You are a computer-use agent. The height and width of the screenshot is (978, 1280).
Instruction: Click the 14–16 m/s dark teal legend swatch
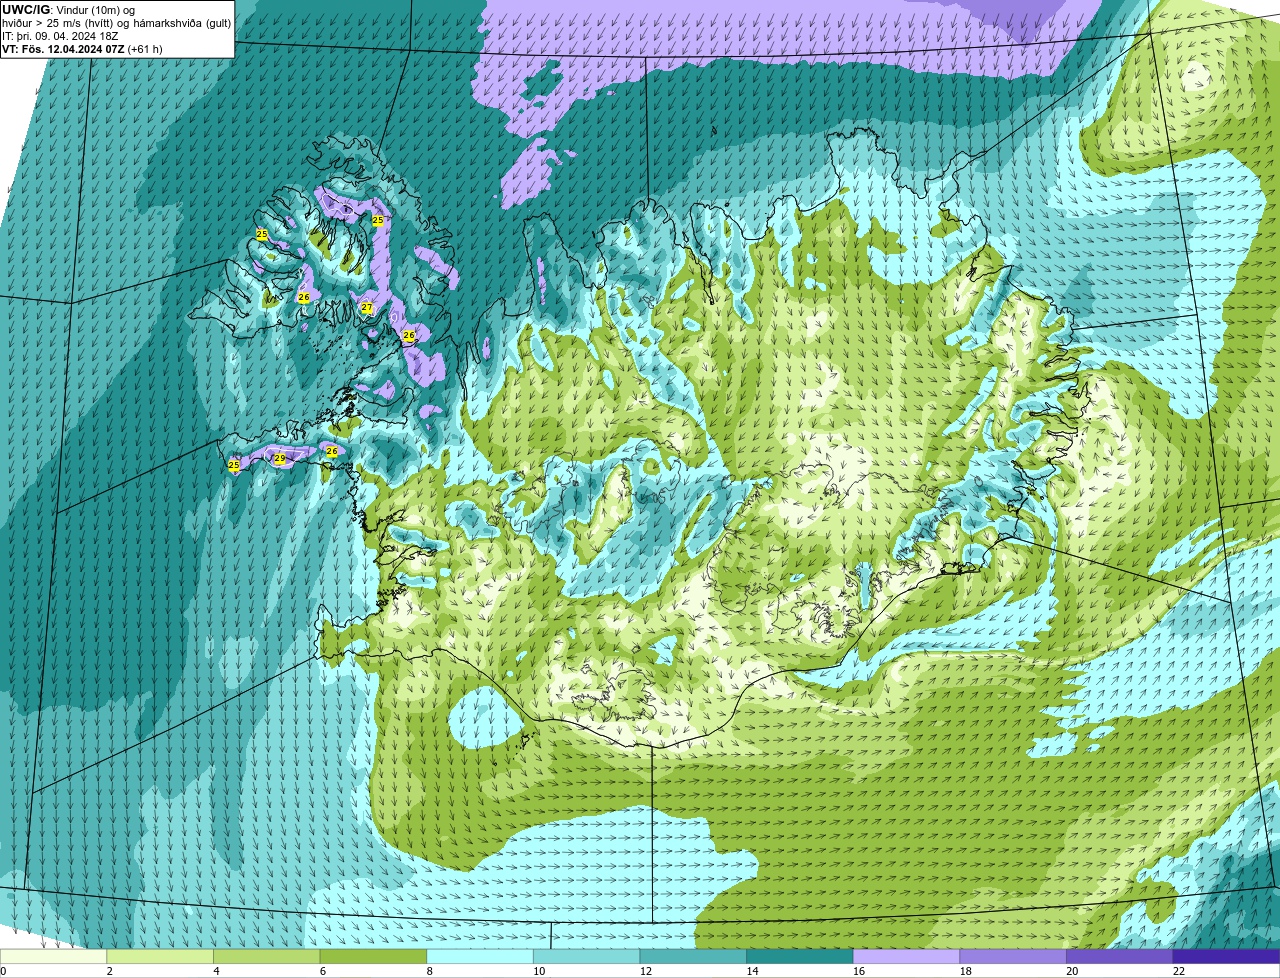[800, 956]
